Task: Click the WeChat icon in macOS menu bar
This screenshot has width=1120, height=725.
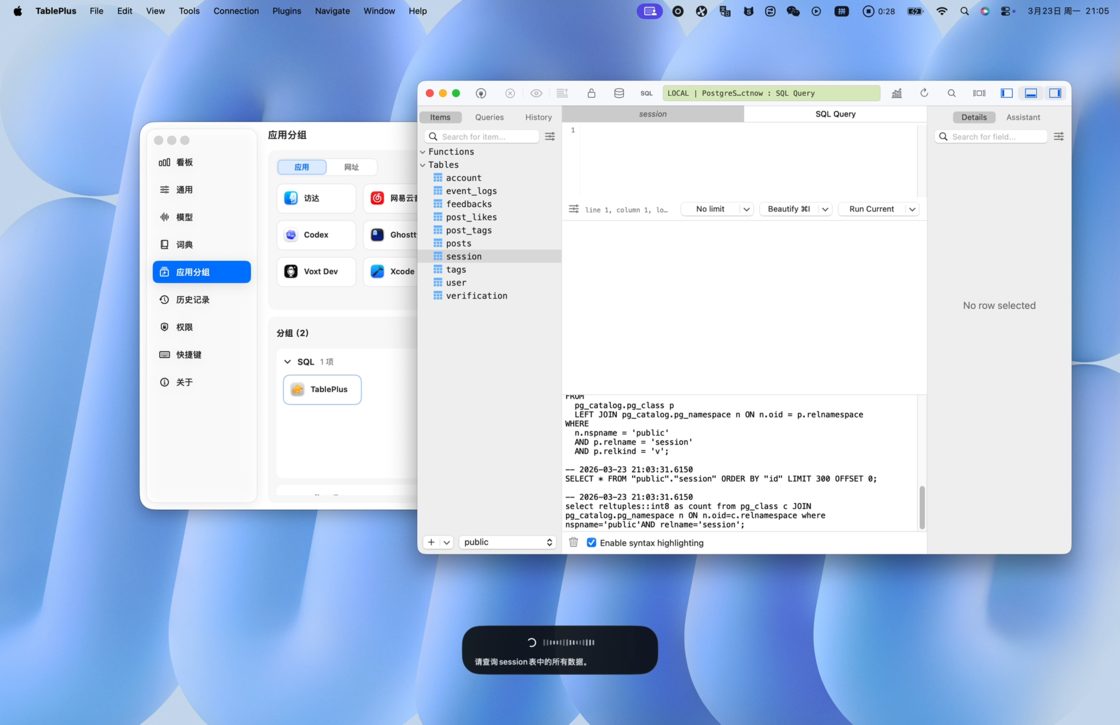Action: pyautogui.click(x=793, y=11)
